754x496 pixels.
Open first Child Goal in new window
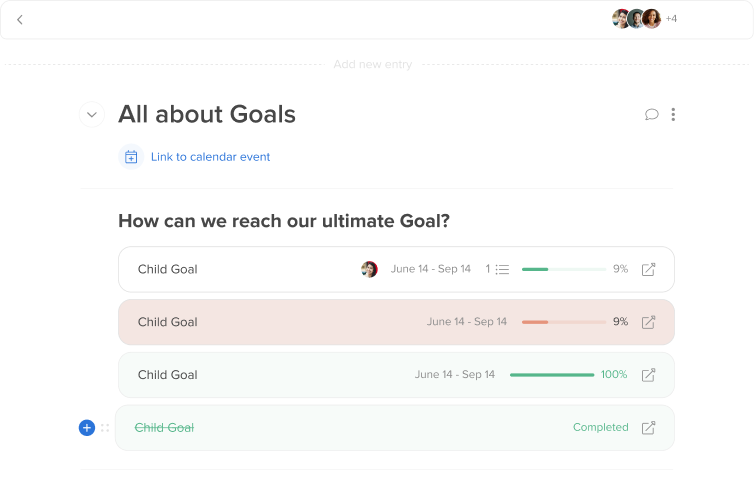point(648,269)
